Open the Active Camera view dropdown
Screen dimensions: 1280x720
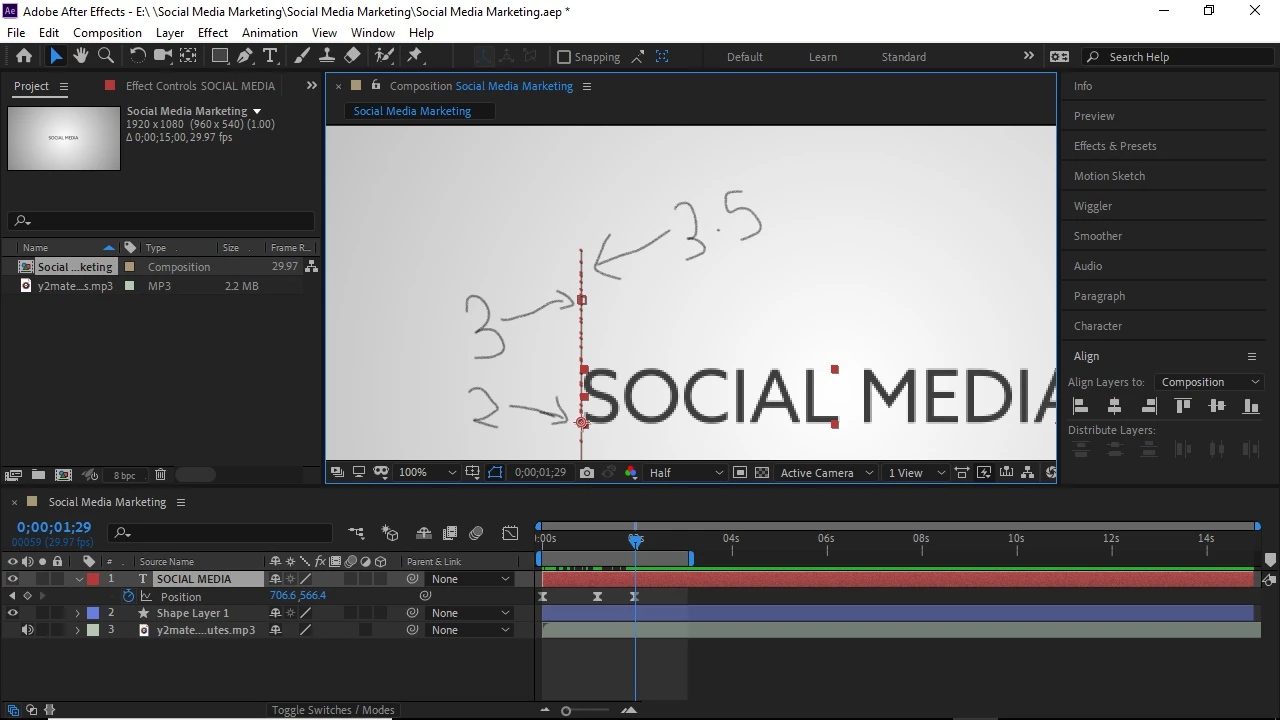pyautogui.click(x=826, y=473)
